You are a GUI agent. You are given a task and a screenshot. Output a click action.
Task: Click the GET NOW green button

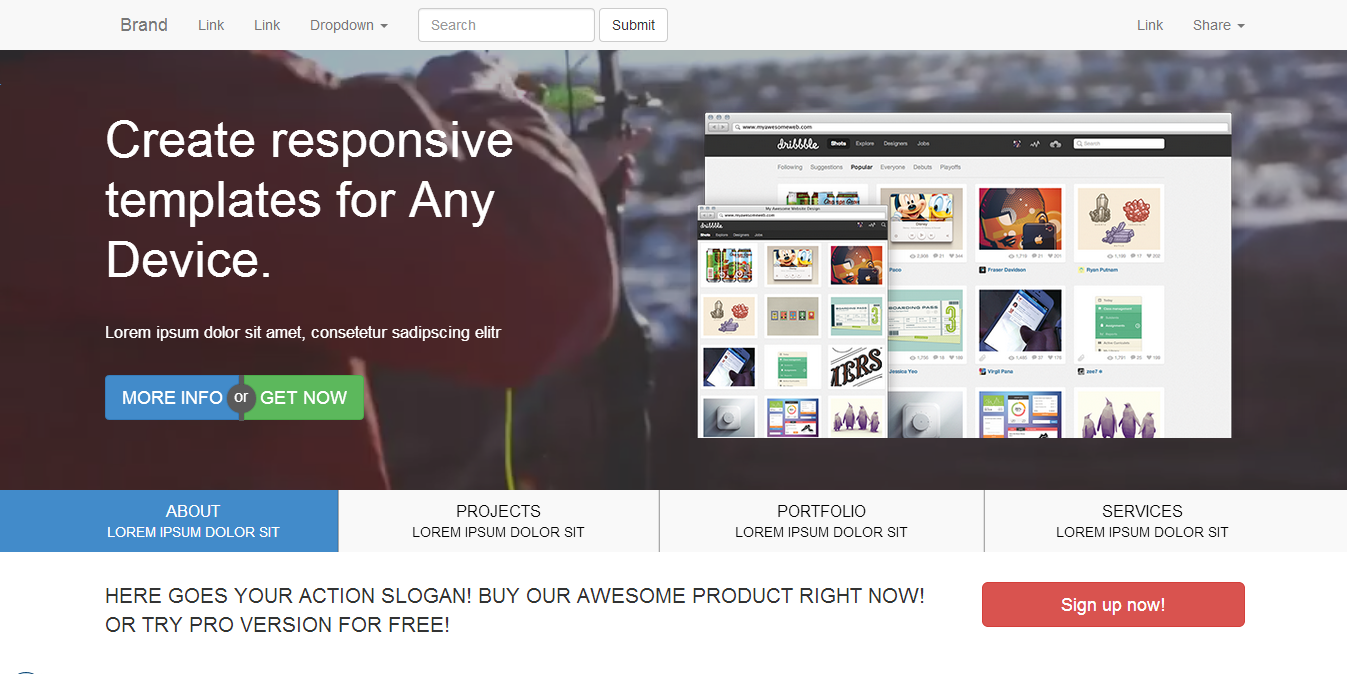click(303, 398)
